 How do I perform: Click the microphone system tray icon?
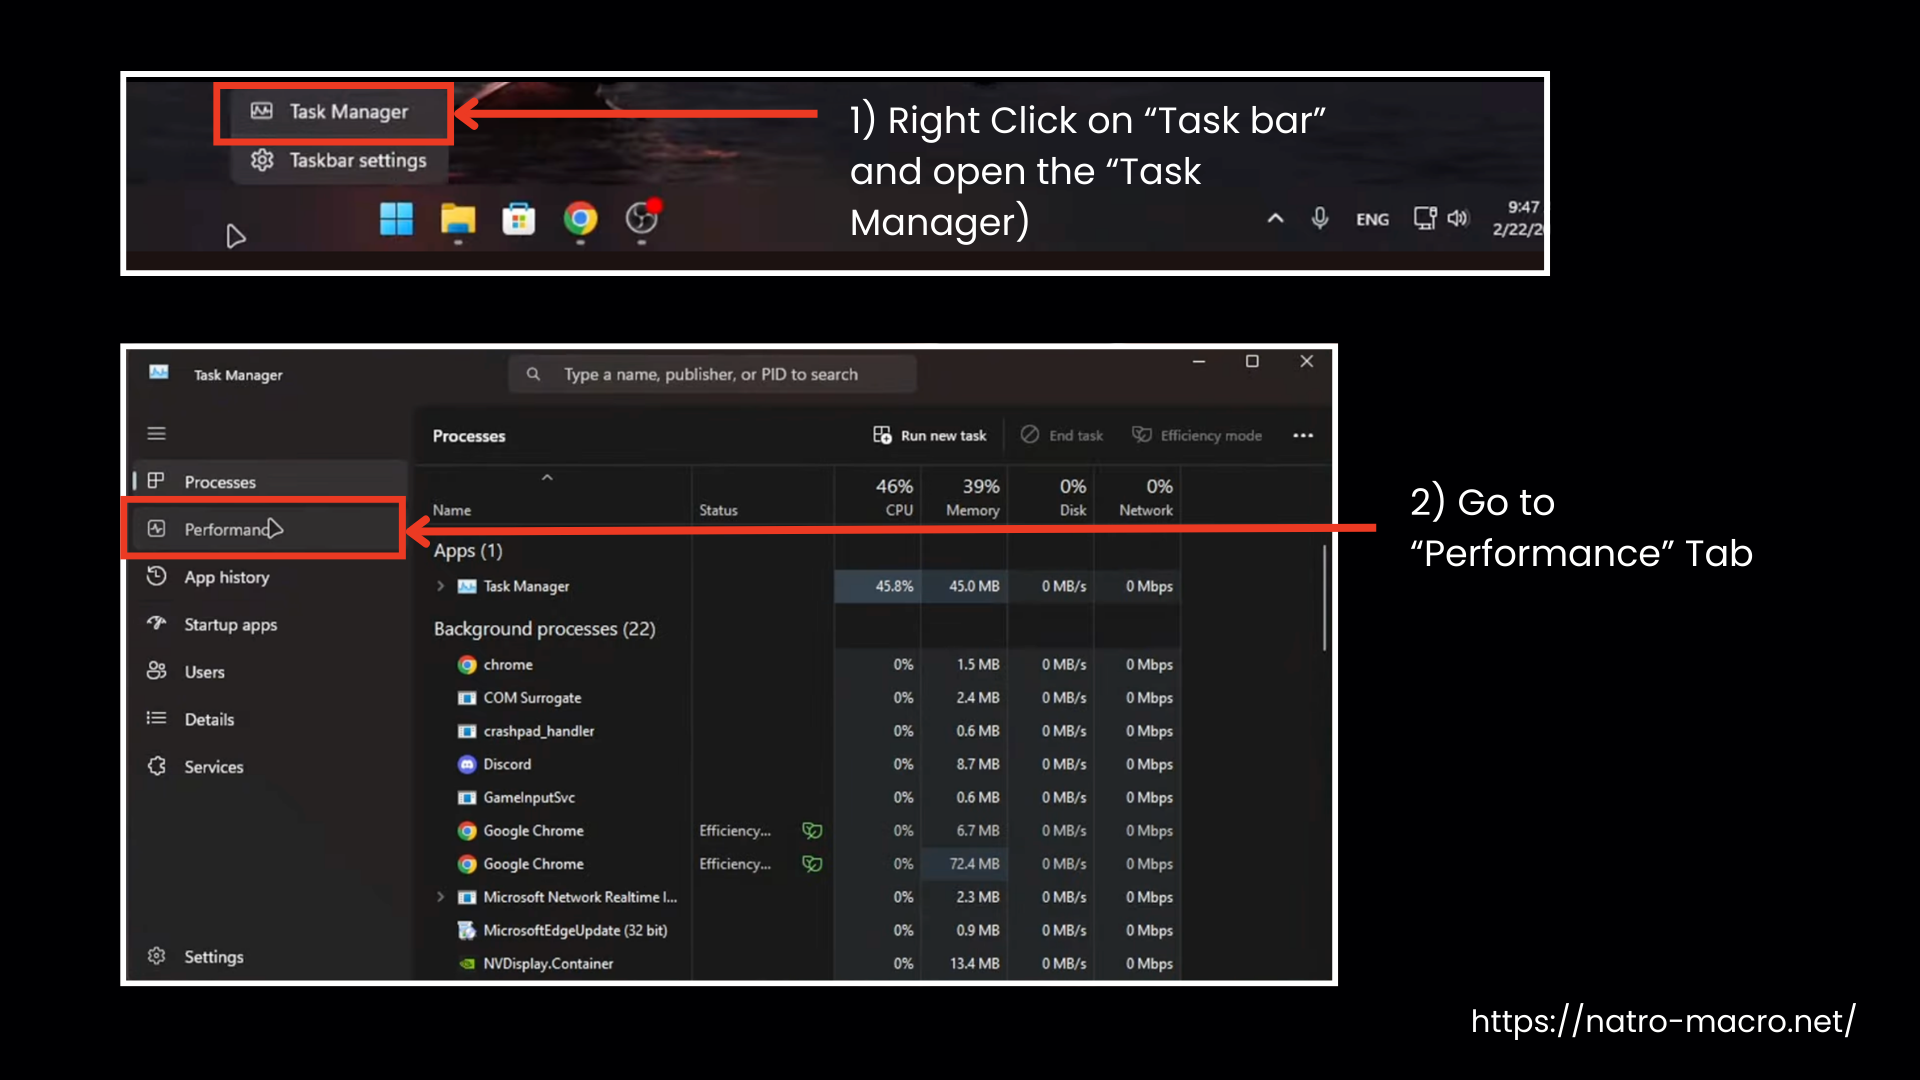click(1320, 218)
